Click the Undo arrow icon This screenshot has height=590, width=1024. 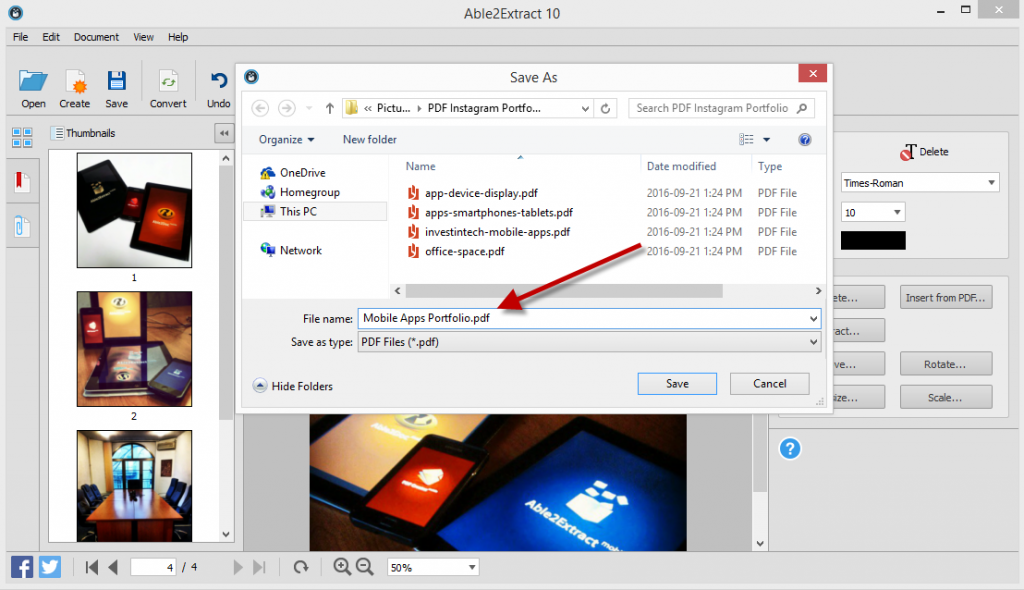tap(219, 80)
